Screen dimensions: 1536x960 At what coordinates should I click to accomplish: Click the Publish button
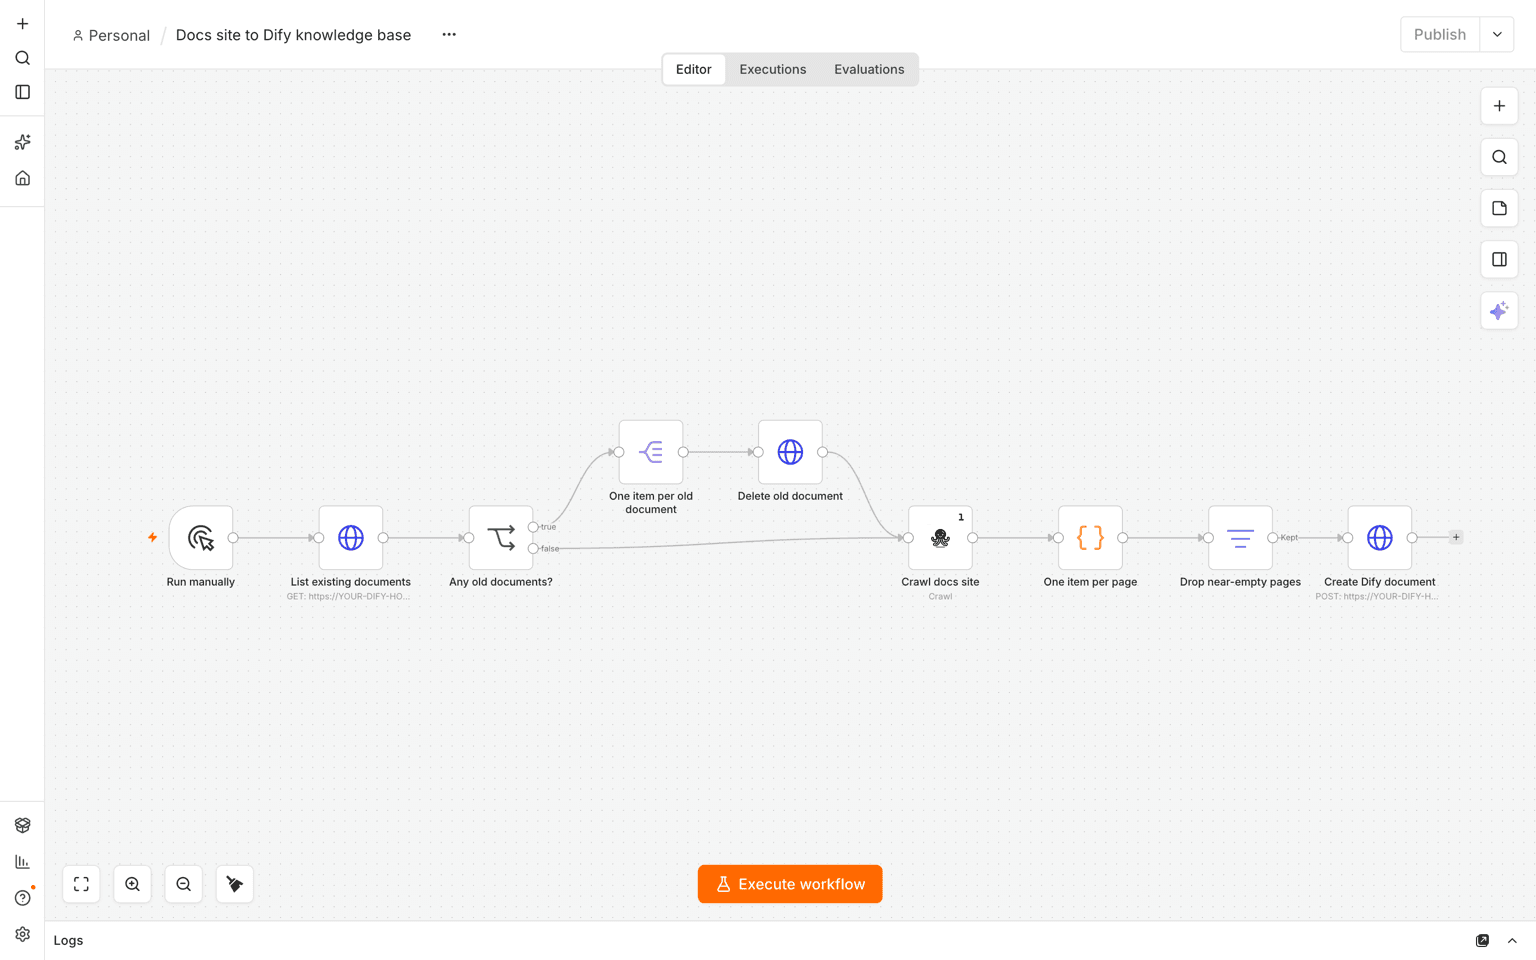1440,34
